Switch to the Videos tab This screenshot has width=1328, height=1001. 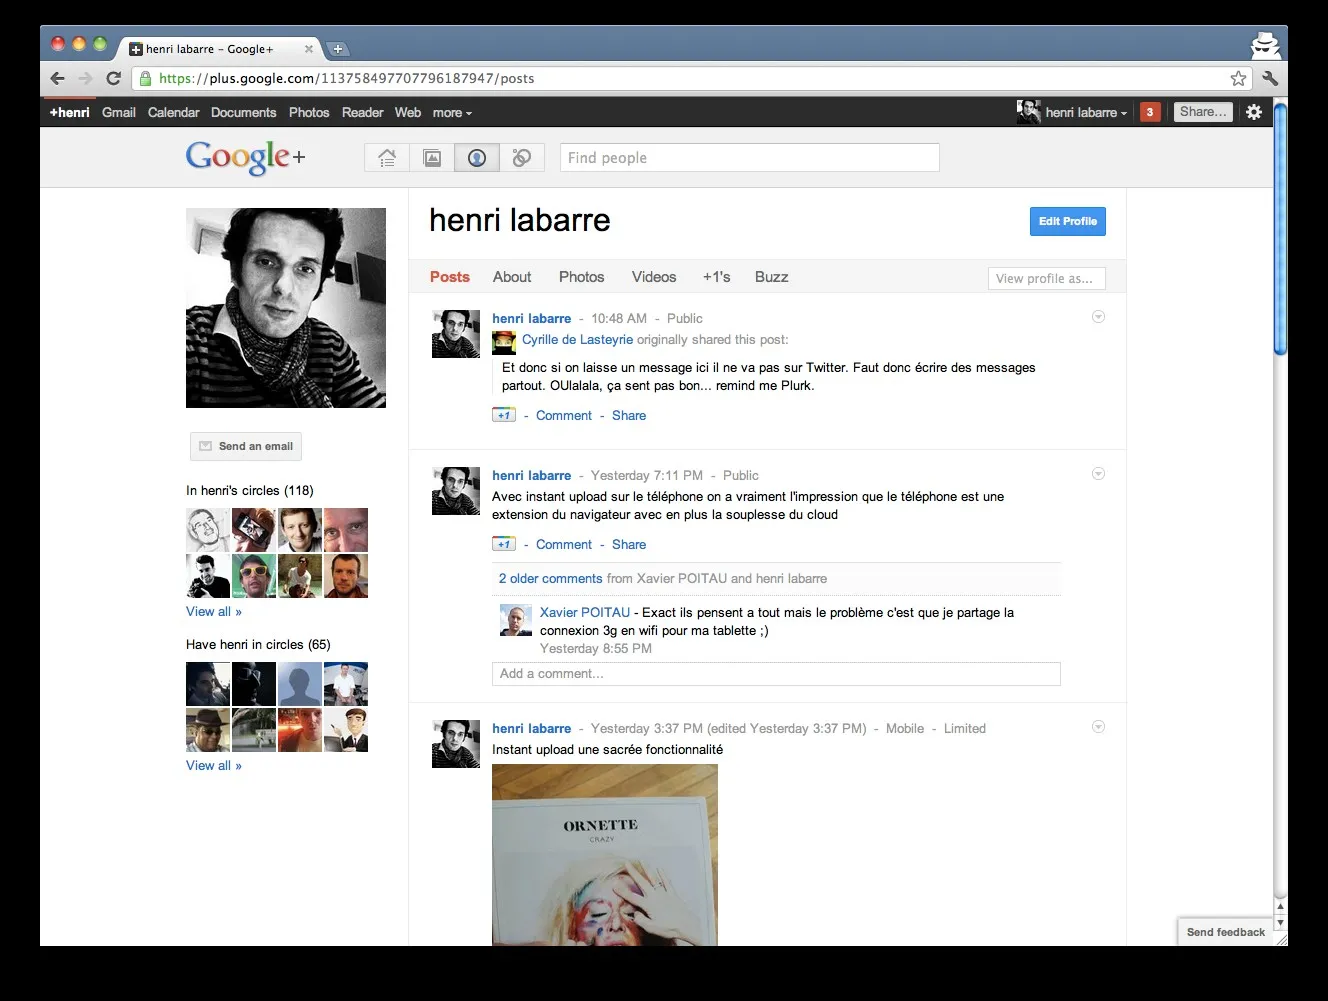[654, 277]
